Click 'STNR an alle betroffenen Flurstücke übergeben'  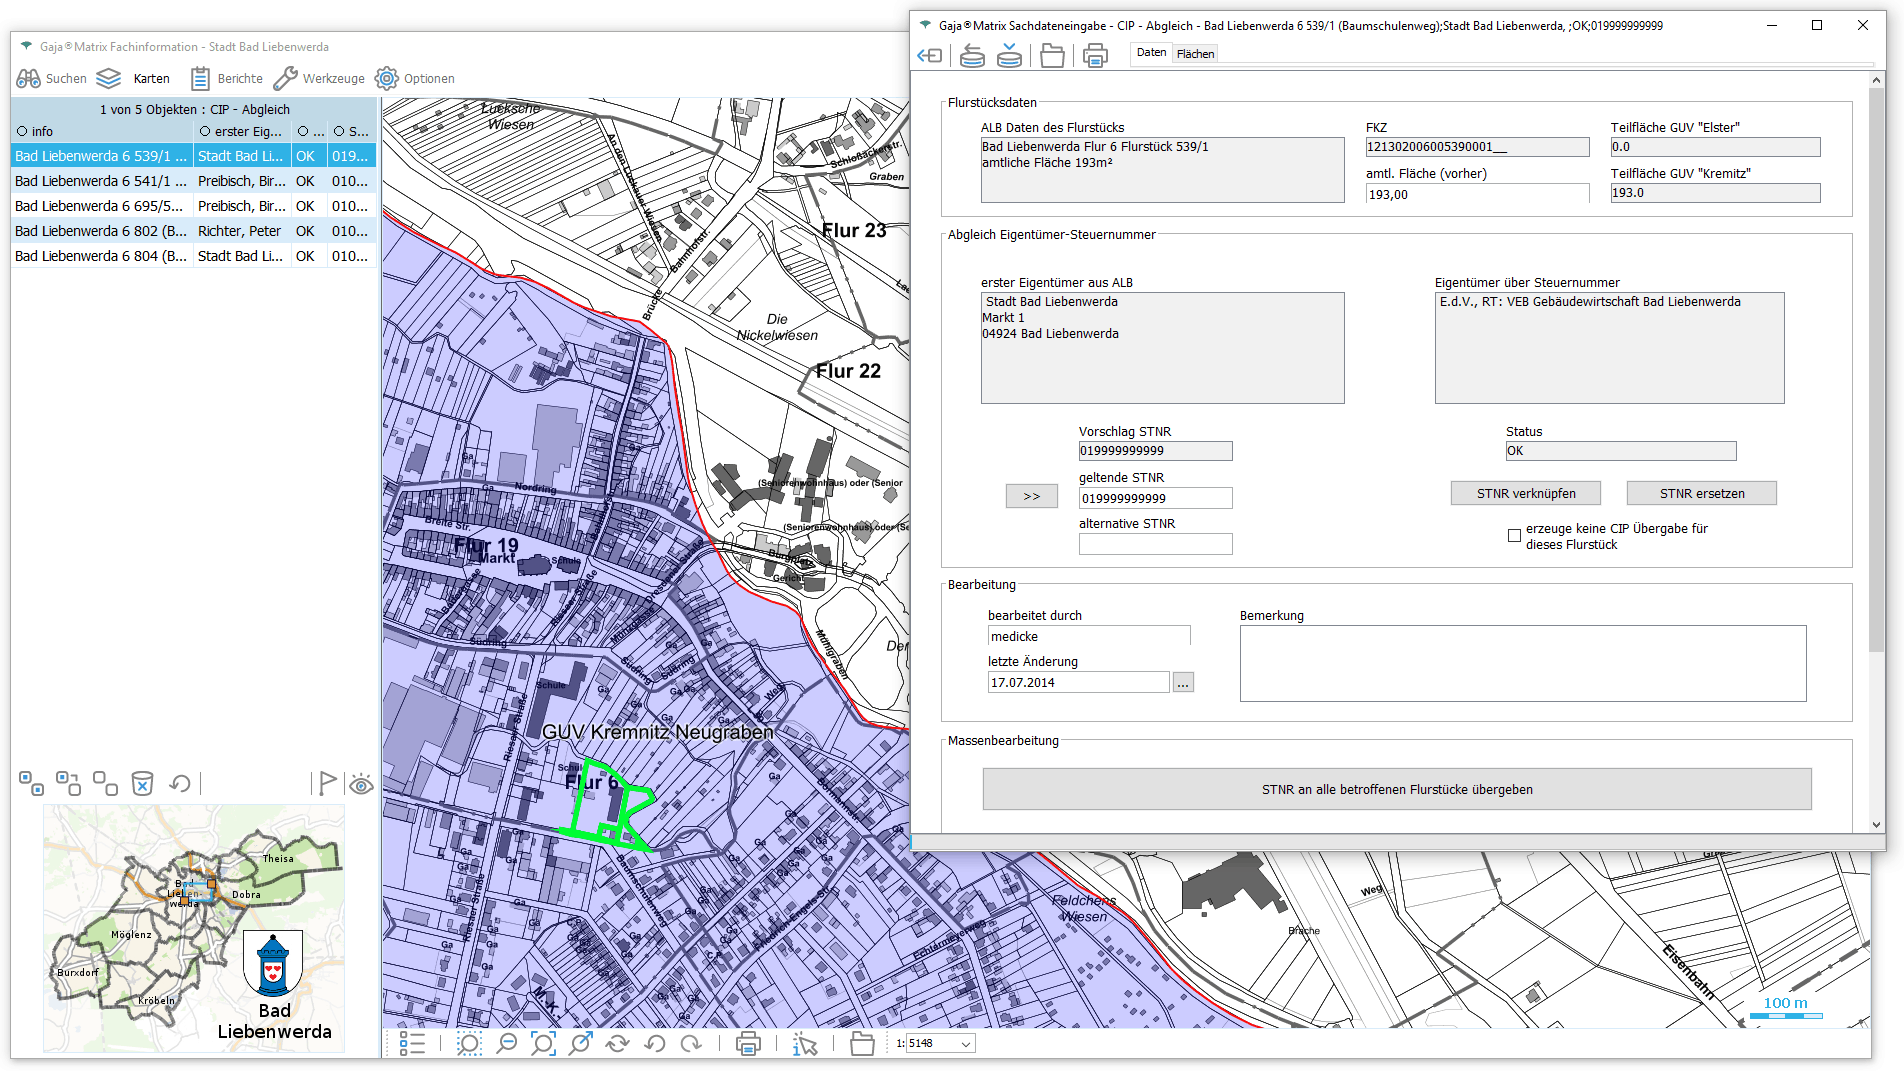1396,789
